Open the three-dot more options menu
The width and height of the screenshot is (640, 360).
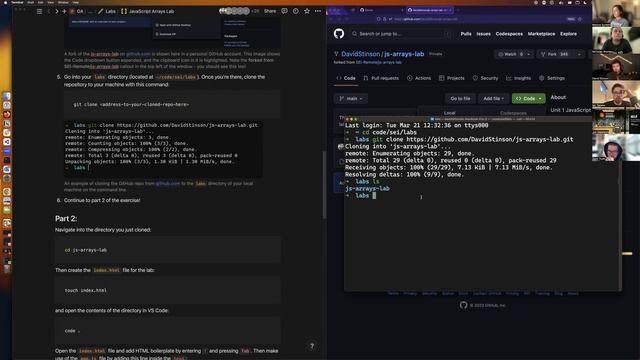pos(318,11)
